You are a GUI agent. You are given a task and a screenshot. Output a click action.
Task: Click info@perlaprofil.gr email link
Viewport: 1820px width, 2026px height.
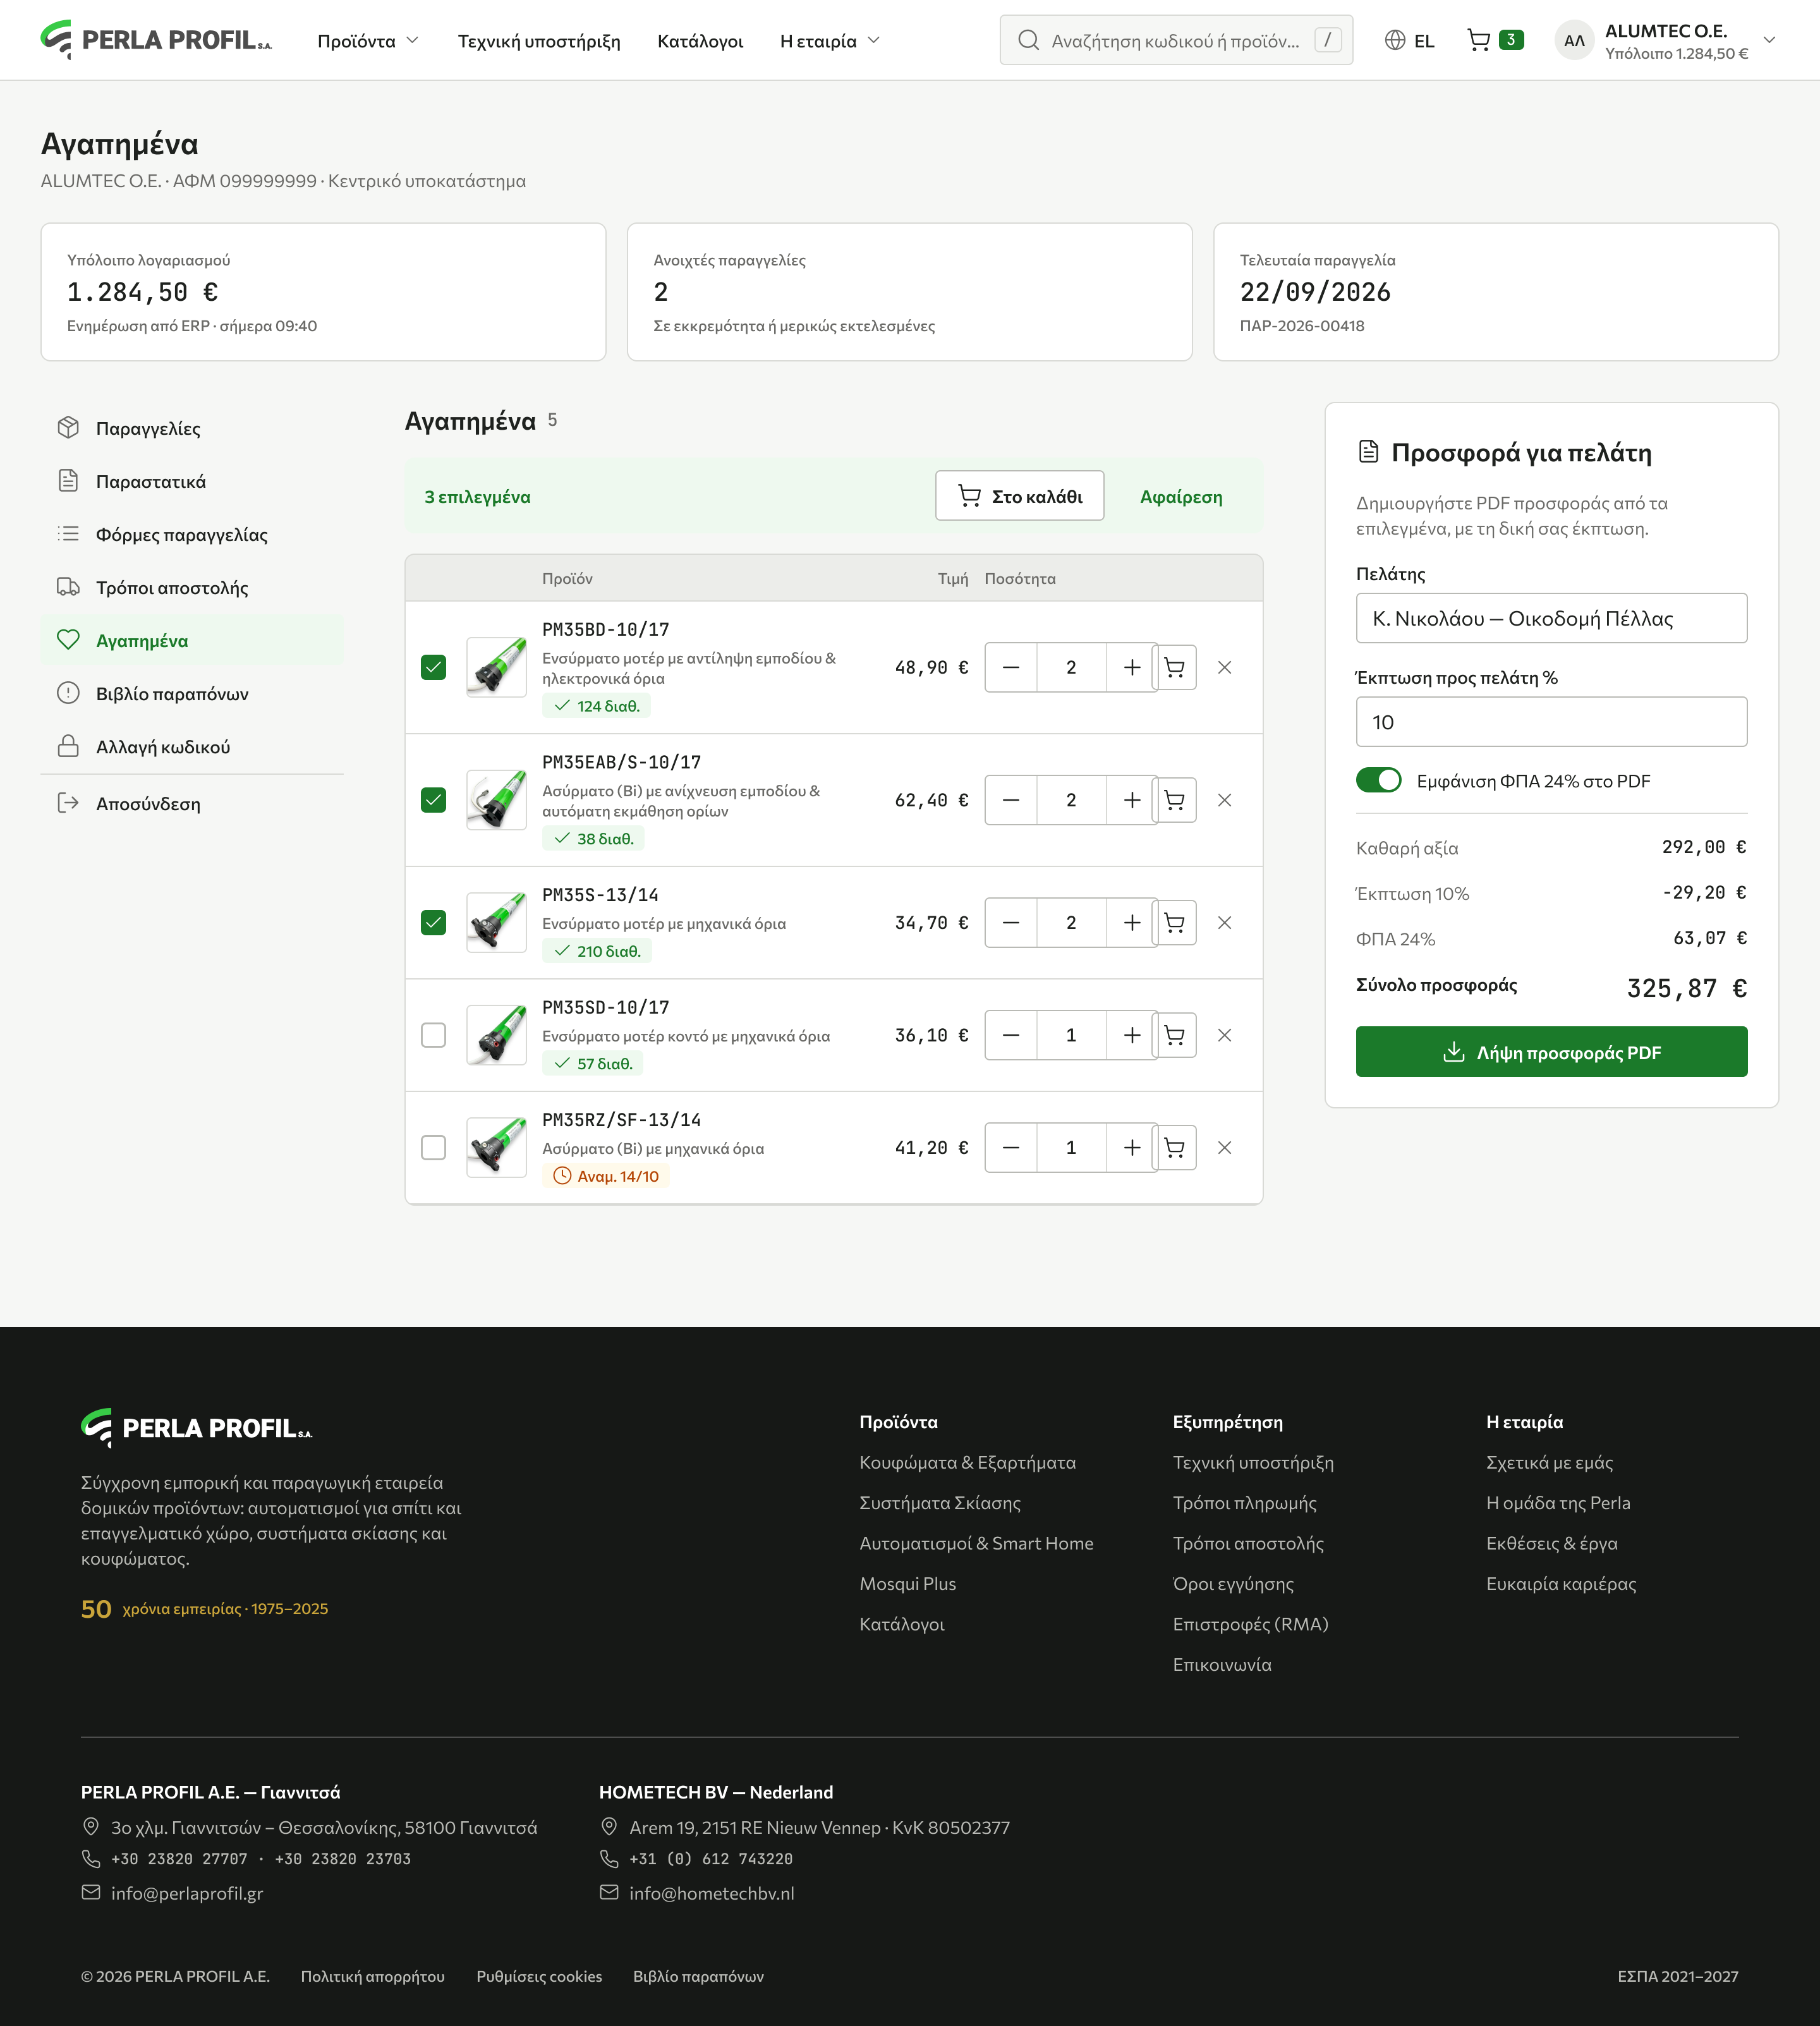[x=187, y=1892]
